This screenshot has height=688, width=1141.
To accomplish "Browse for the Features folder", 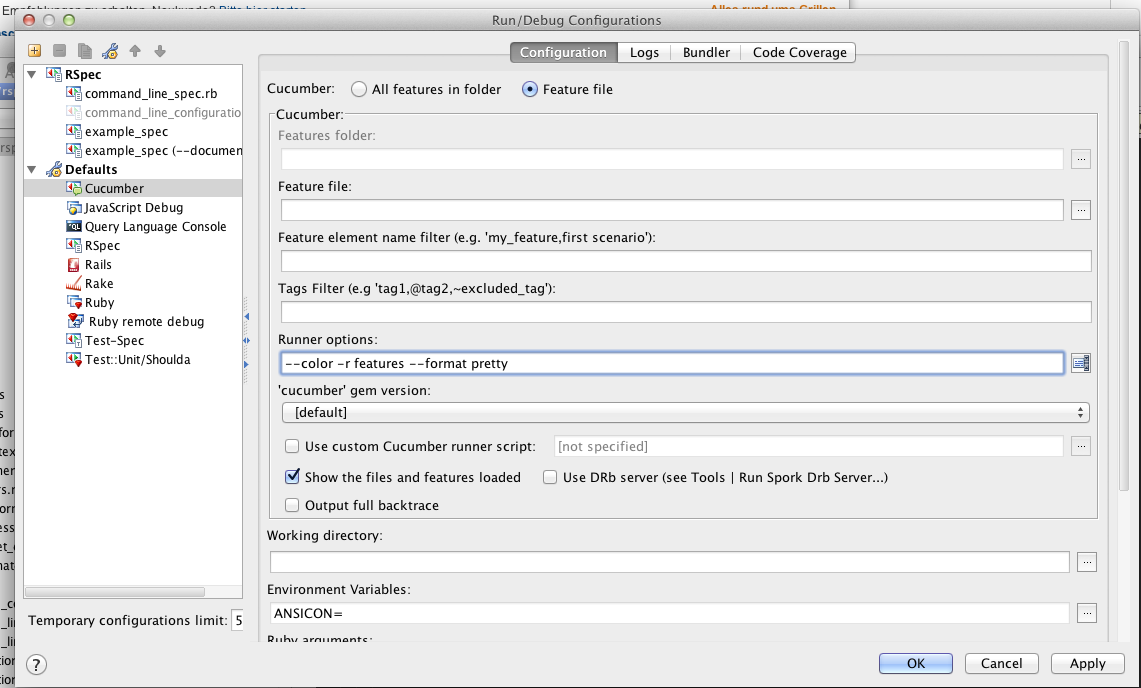I will [x=1081, y=159].
